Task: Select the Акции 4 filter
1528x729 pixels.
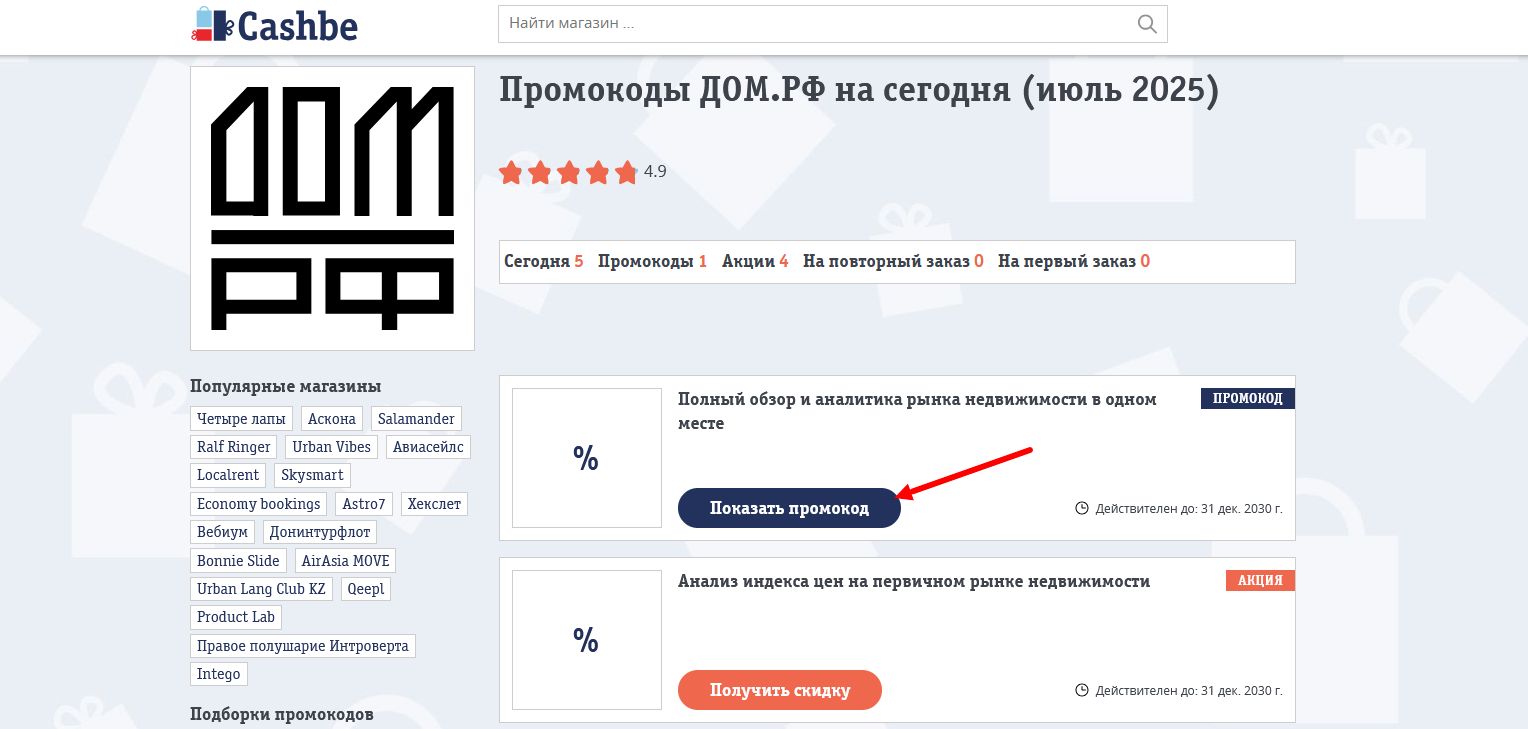Action: (755, 261)
